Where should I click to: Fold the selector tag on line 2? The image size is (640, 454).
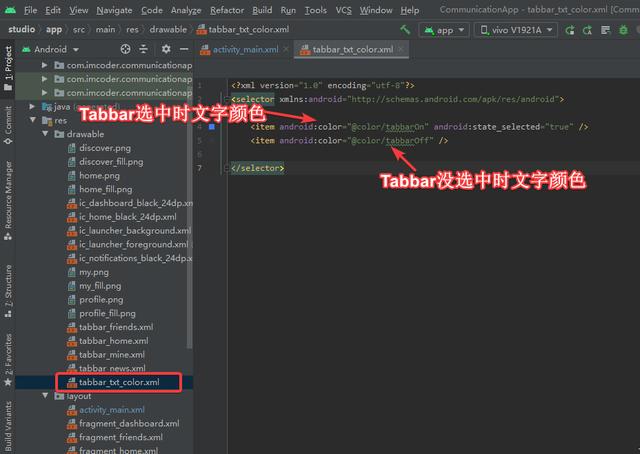point(227,99)
